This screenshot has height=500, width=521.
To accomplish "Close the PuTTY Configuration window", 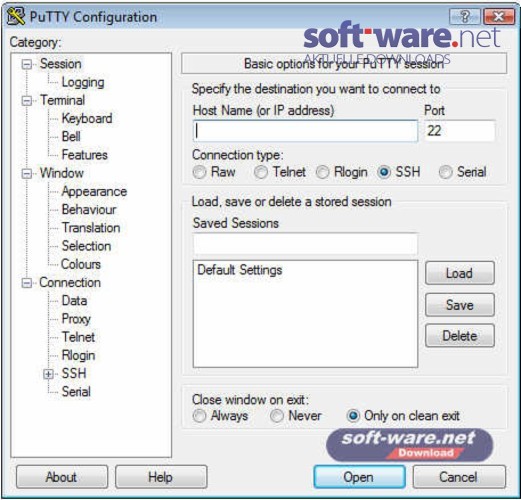I will (x=498, y=16).
